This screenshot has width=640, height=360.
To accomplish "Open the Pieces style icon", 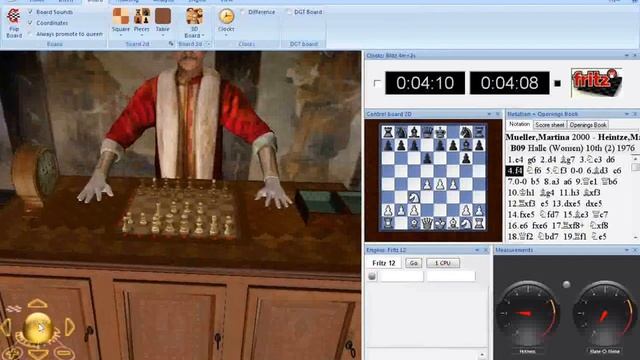I will pos(142,16).
